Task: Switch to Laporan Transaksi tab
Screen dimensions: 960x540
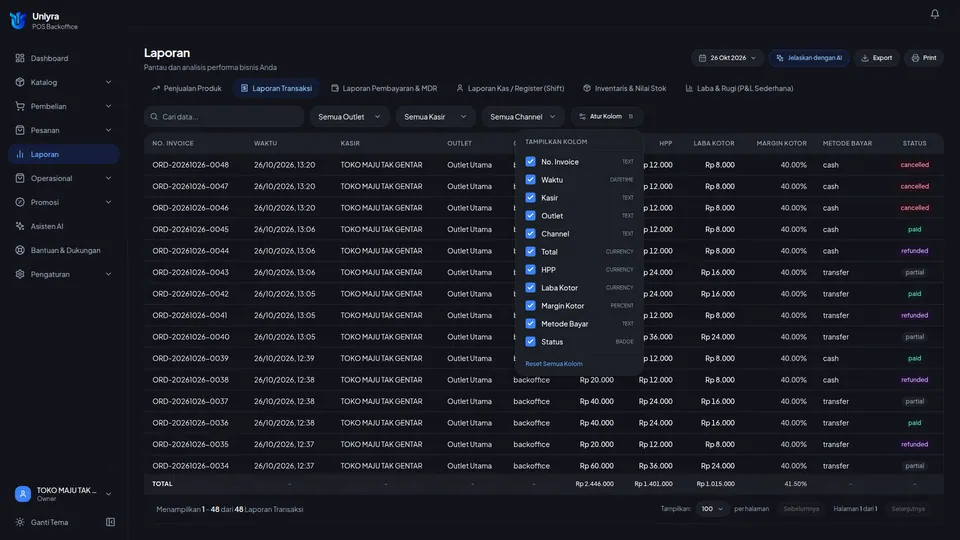Action: point(276,88)
